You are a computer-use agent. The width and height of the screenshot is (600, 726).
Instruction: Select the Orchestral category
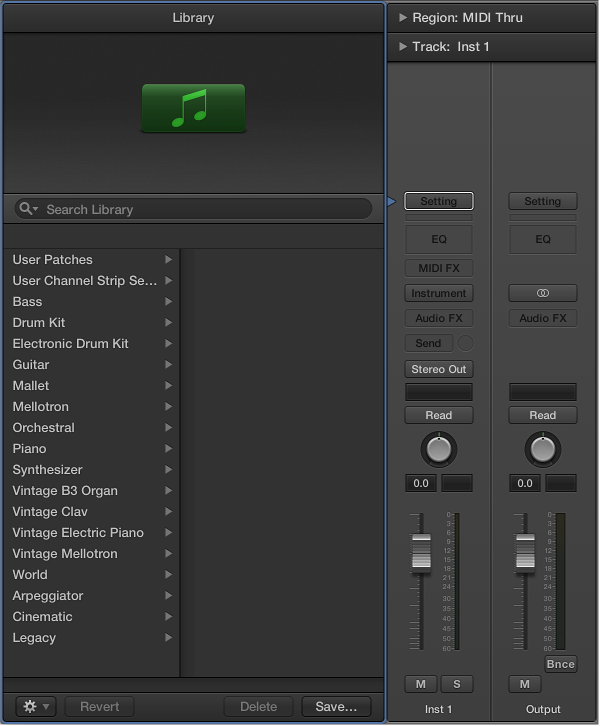[92, 428]
